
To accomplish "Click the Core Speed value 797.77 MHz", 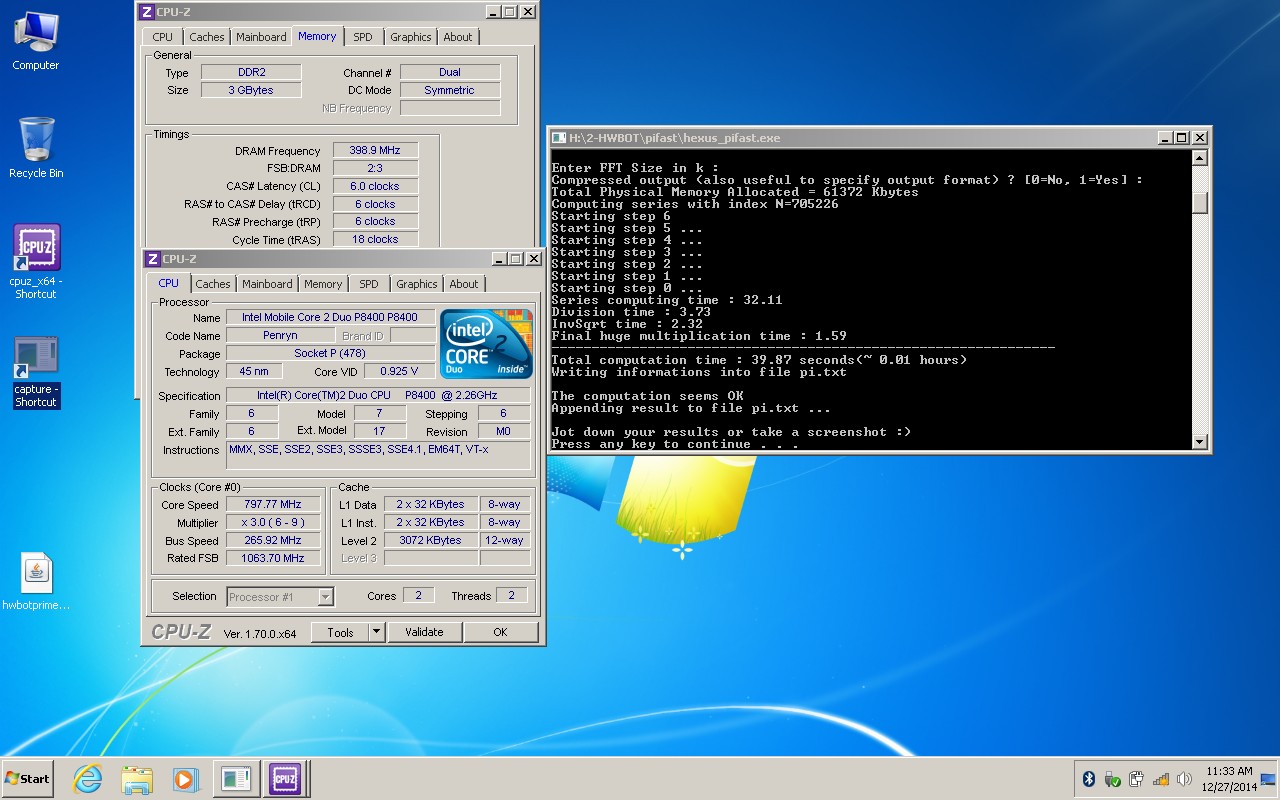I will (x=273, y=505).
